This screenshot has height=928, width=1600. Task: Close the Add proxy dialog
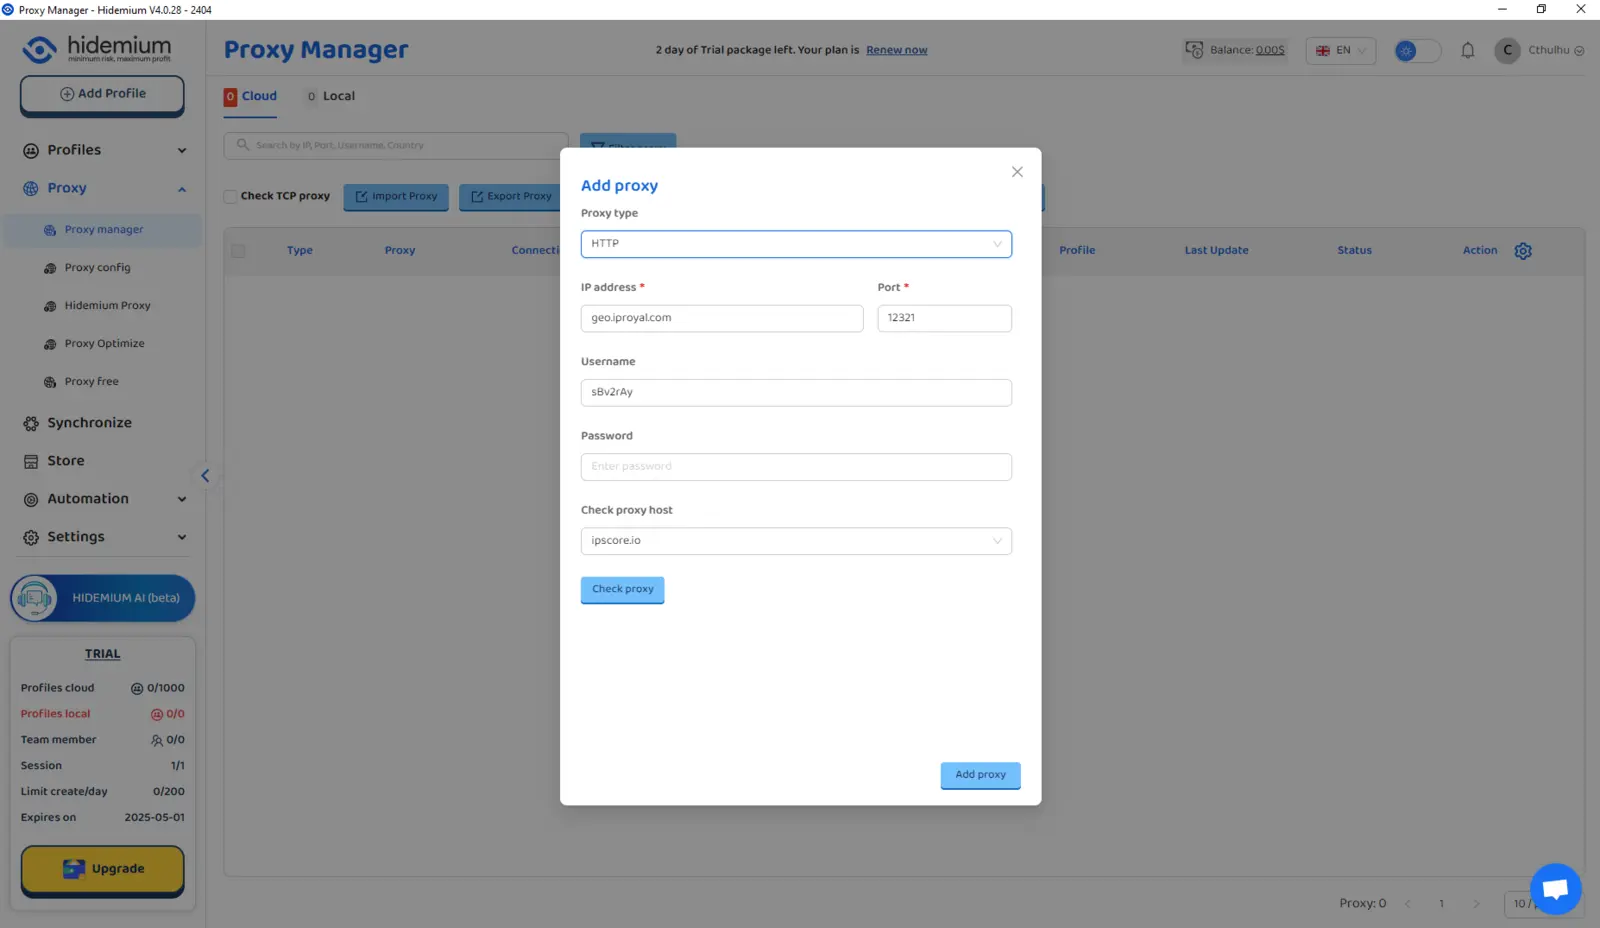point(1017,172)
